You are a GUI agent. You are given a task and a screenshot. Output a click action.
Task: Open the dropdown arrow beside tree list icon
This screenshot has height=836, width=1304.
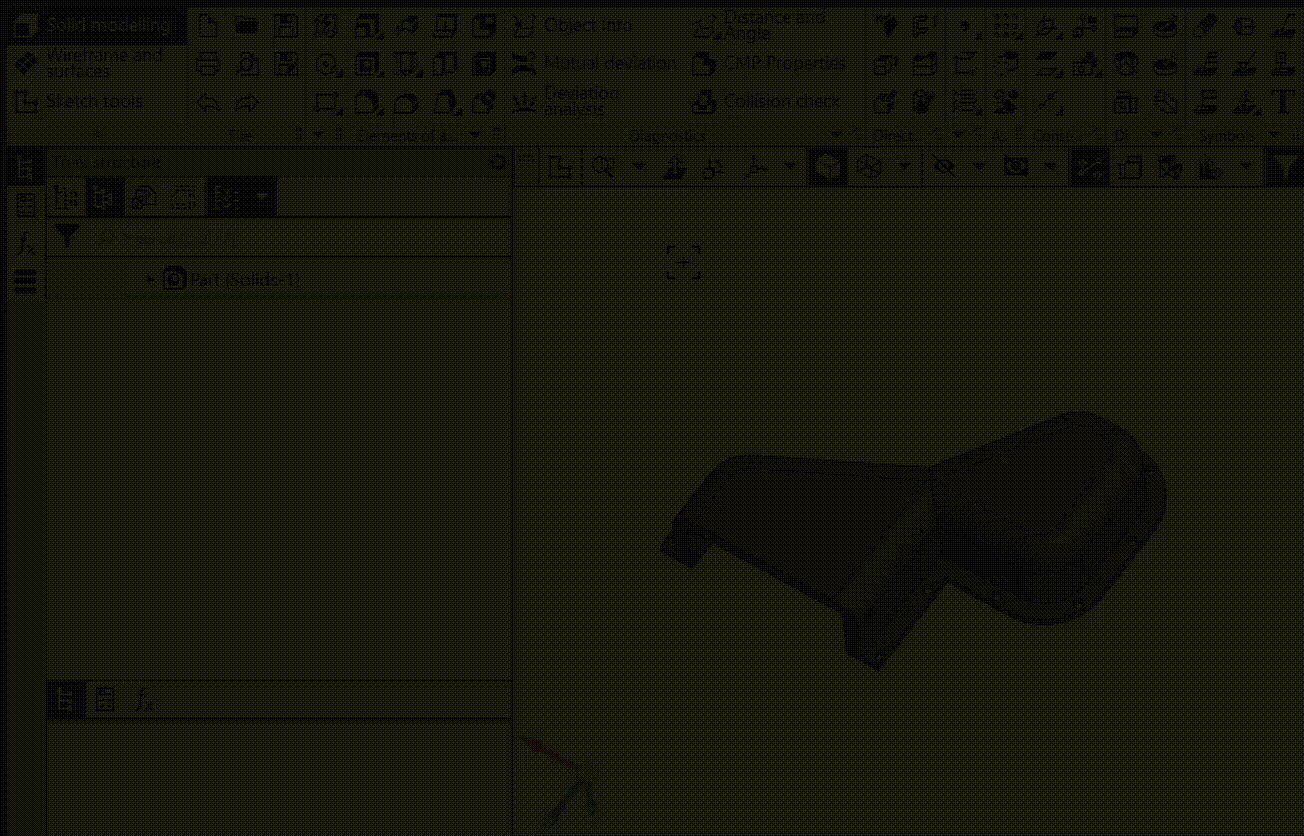262,199
